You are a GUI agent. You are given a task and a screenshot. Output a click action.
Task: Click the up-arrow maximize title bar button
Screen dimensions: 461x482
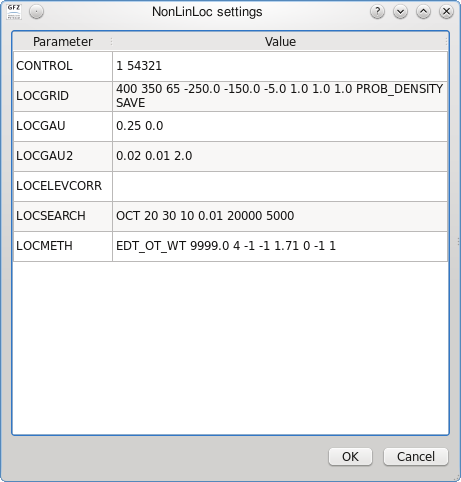click(x=423, y=12)
